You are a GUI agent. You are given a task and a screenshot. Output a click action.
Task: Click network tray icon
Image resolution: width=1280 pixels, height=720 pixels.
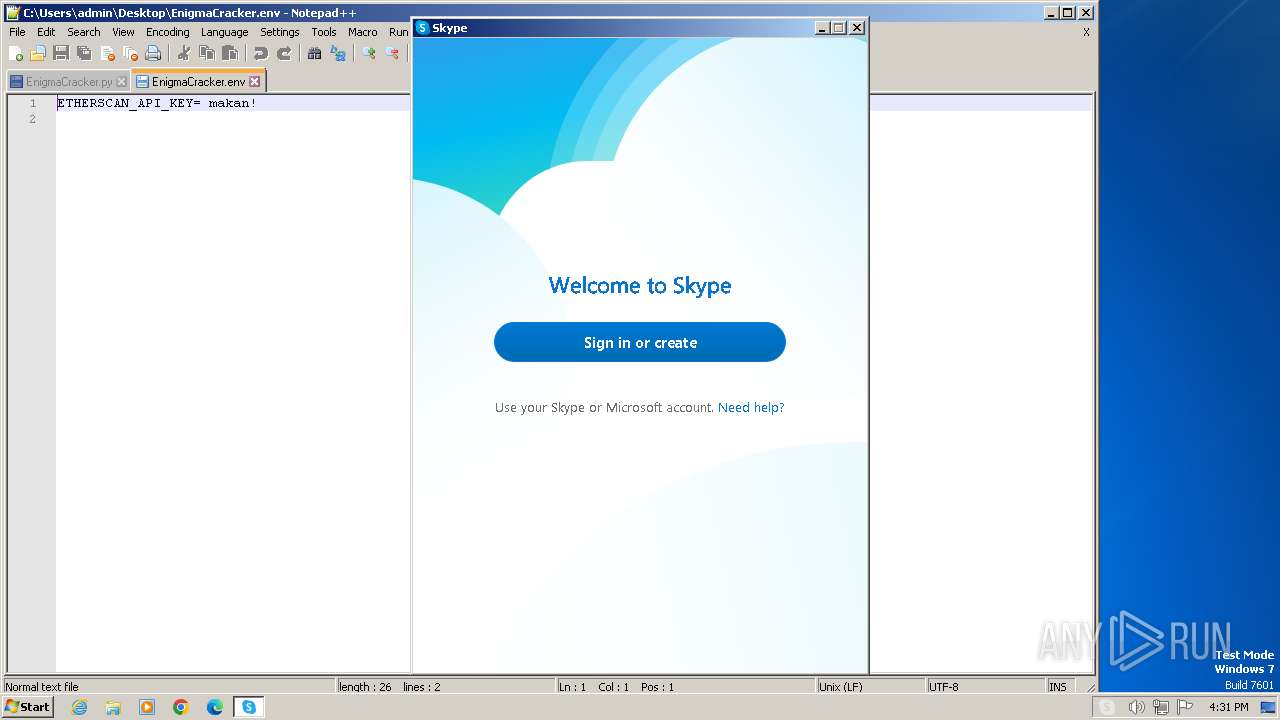1161,707
